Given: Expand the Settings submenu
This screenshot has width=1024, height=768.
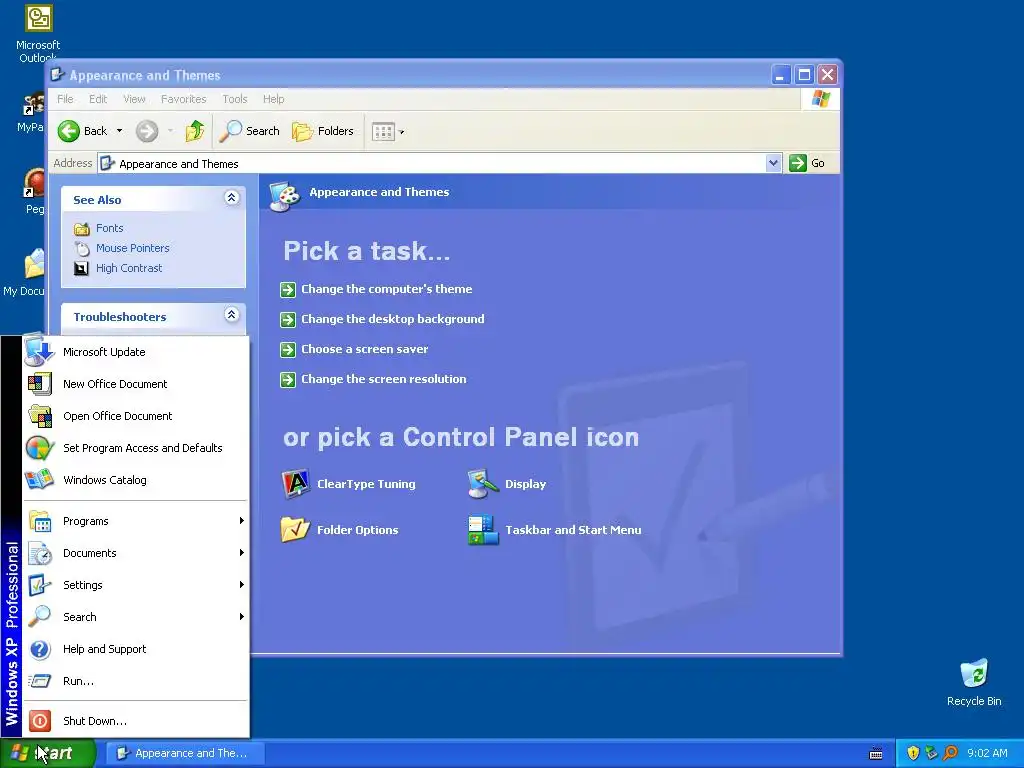Looking at the screenshot, I should click(x=136, y=585).
